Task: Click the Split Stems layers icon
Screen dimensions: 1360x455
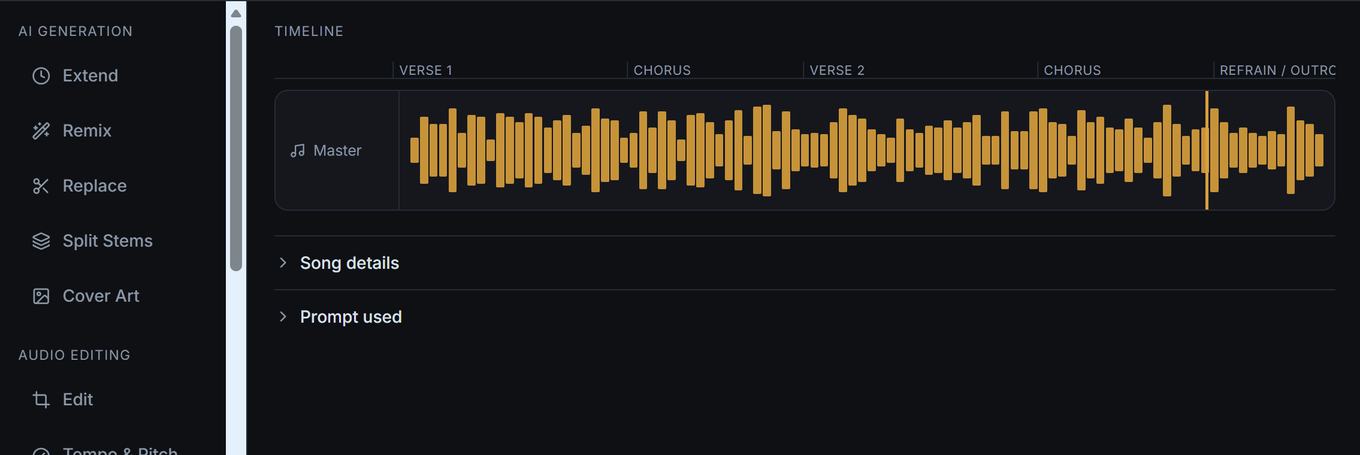Action: [41, 241]
